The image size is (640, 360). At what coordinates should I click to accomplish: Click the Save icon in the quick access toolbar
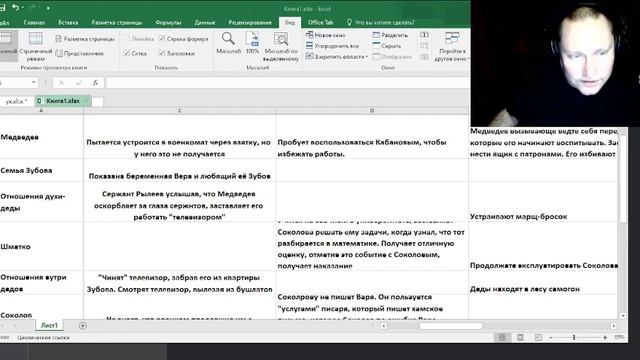tap(2, 7)
